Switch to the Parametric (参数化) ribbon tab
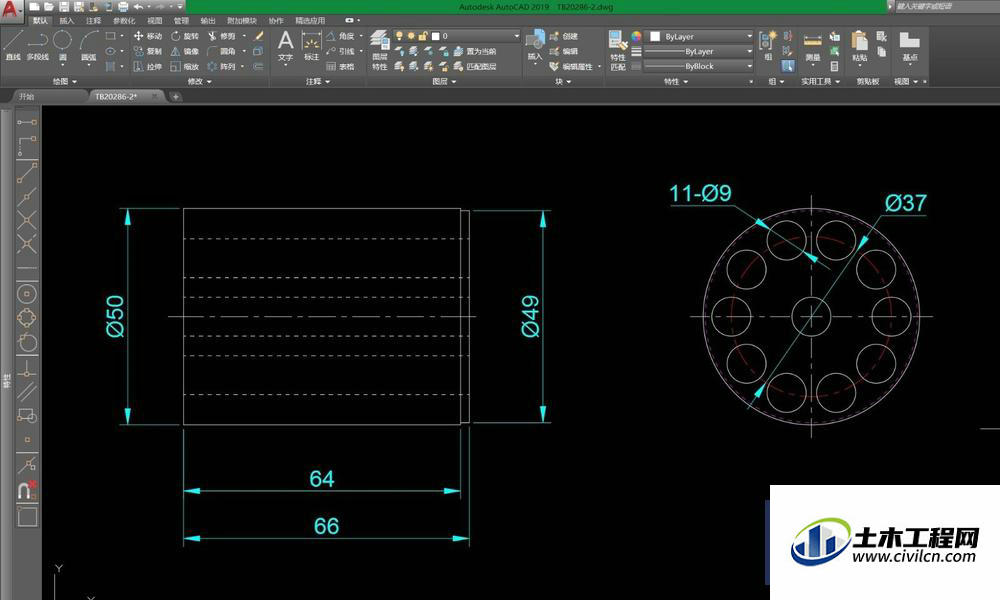Image resolution: width=1000 pixels, height=600 pixels. click(x=124, y=20)
